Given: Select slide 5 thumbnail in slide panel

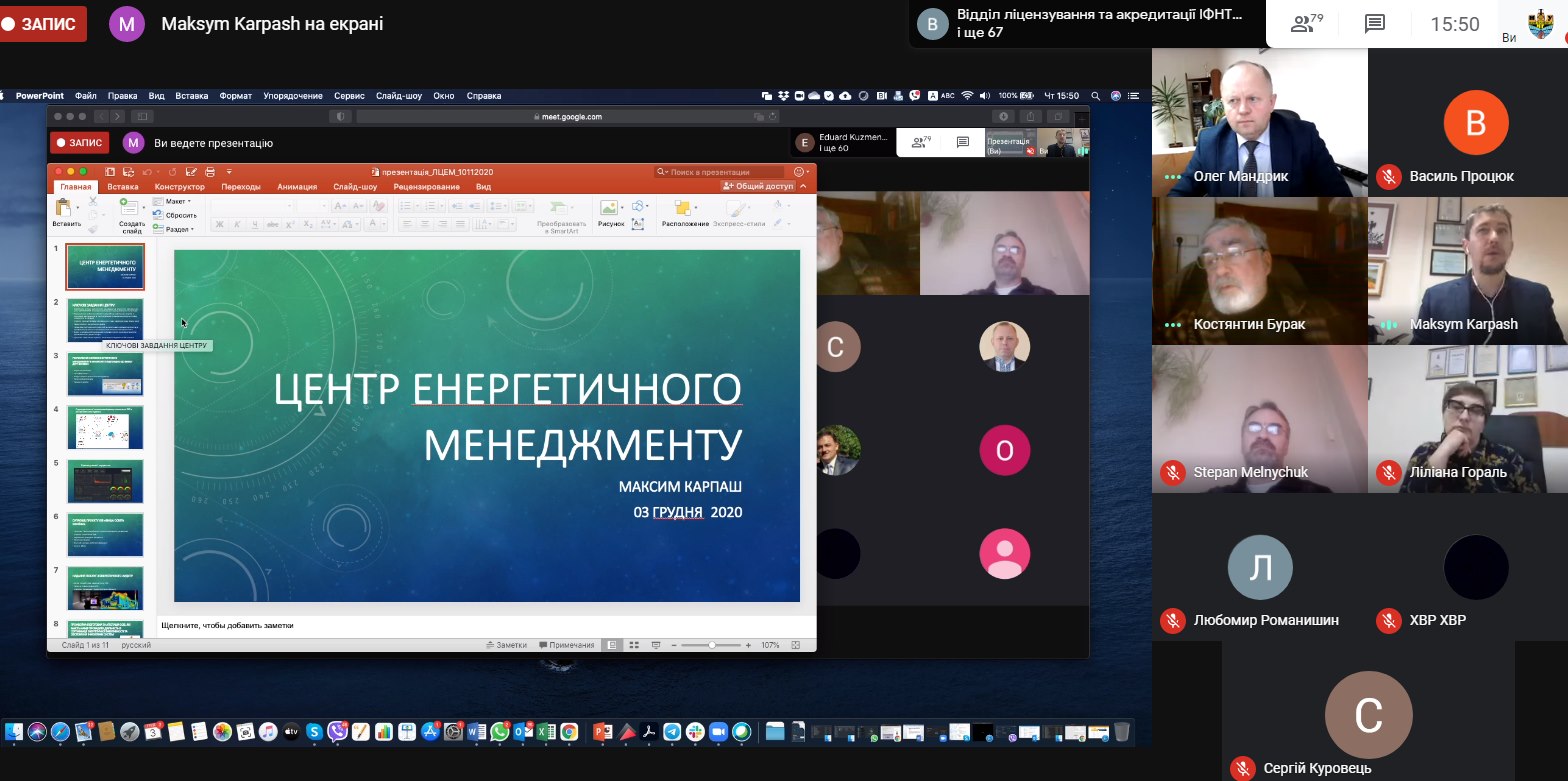Looking at the screenshot, I should [105, 481].
